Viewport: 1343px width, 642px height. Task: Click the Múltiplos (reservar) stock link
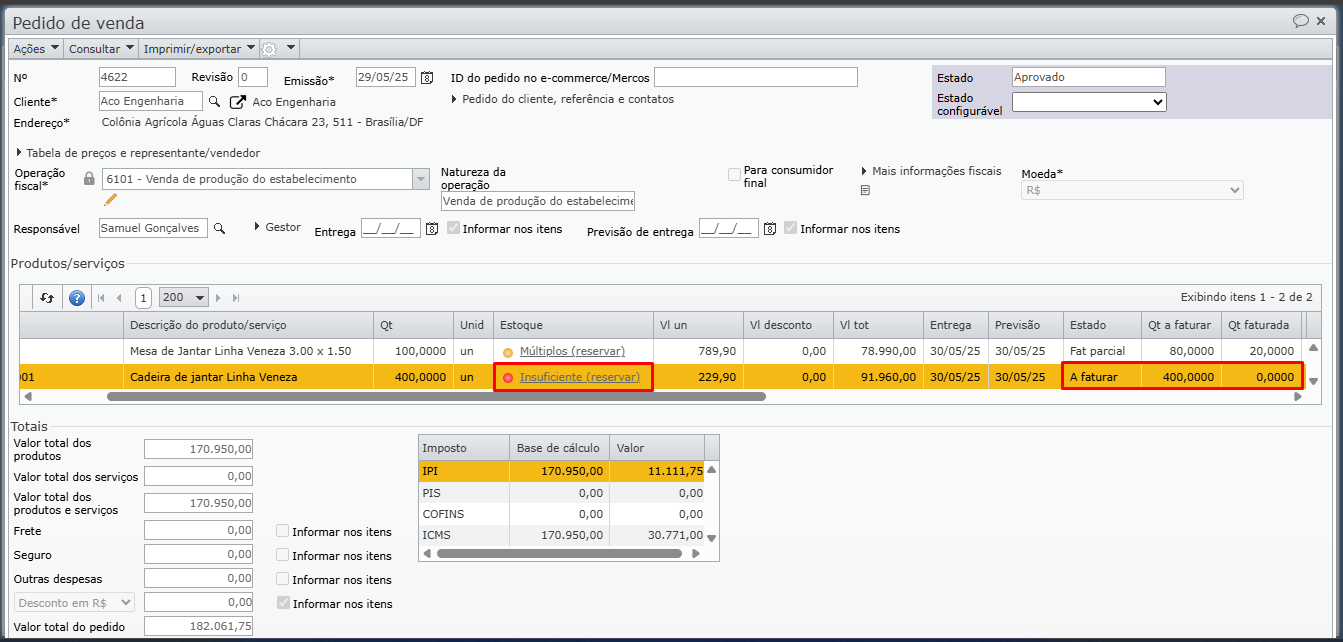coord(572,351)
